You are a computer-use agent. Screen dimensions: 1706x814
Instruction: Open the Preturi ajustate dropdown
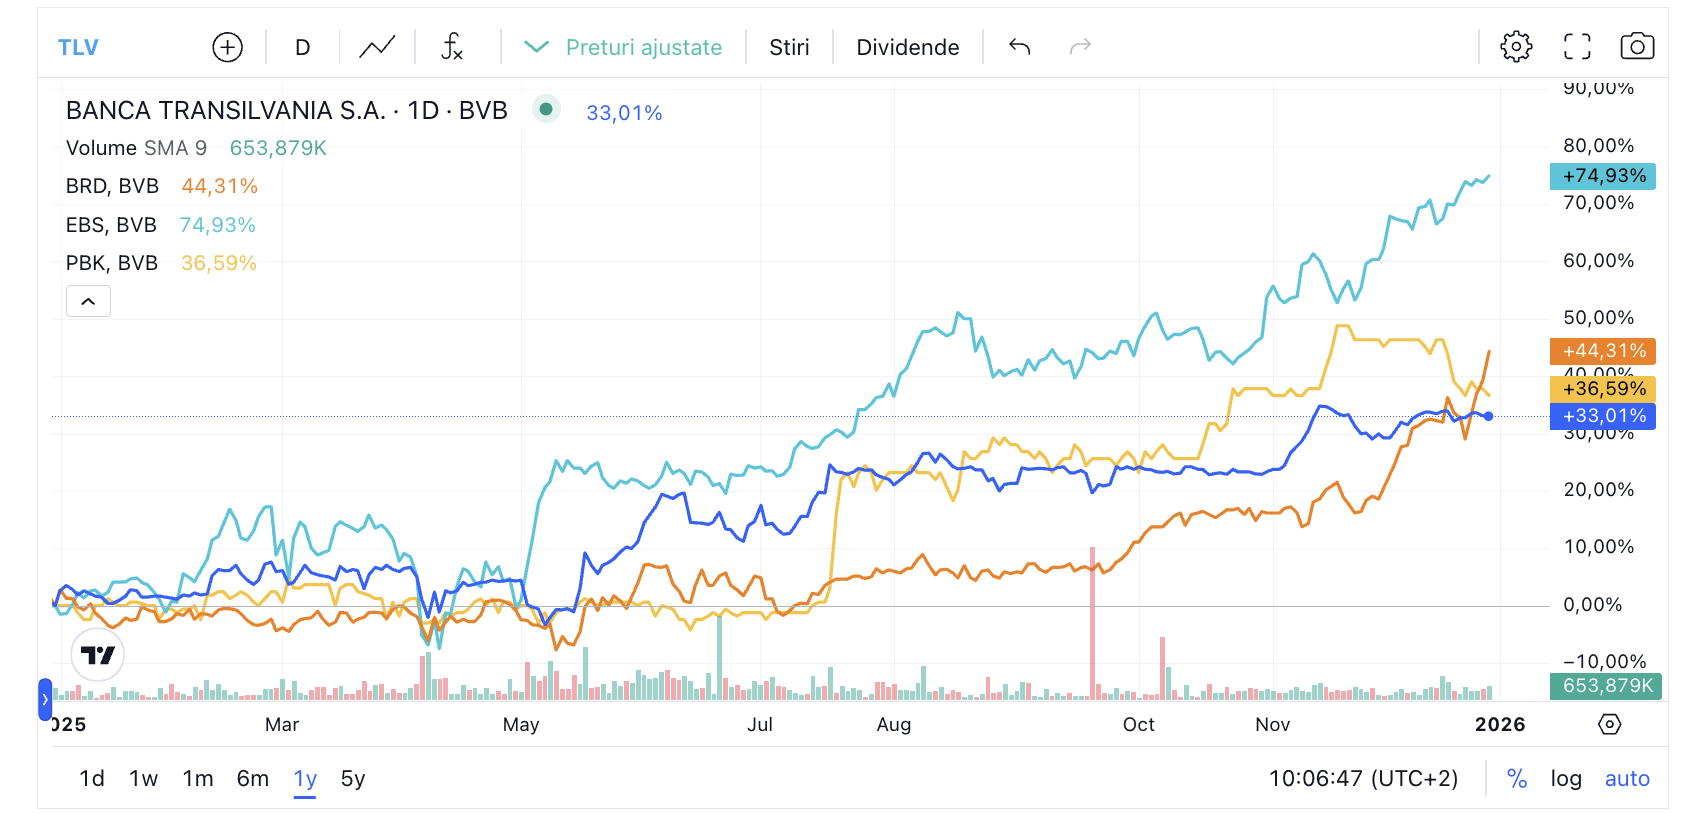[624, 47]
